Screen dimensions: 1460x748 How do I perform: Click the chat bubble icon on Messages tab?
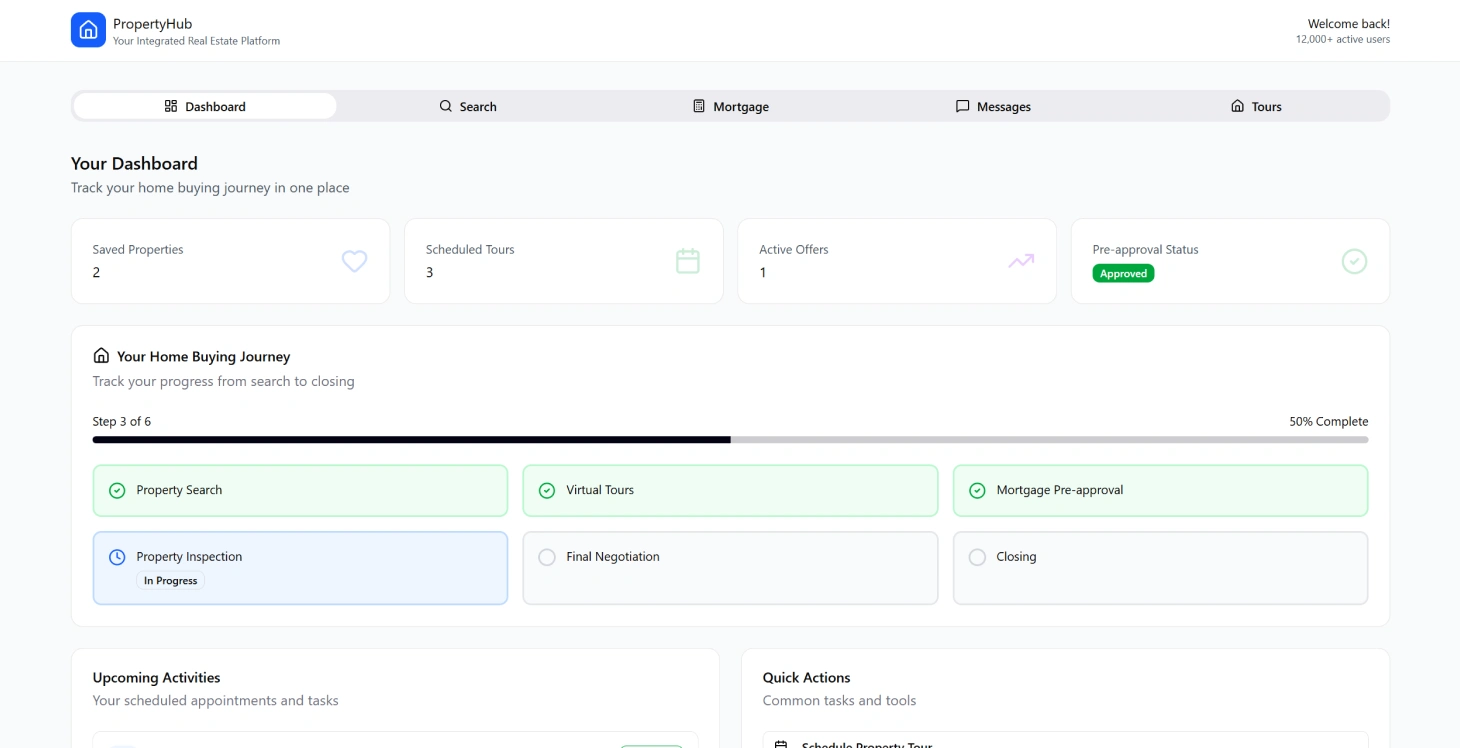point(962,105)
